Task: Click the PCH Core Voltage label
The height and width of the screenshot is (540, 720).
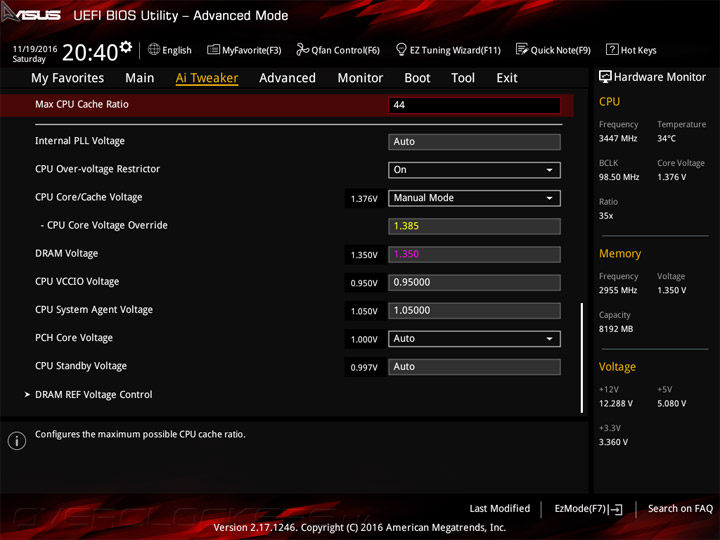Action: click(x=73, y=338)
